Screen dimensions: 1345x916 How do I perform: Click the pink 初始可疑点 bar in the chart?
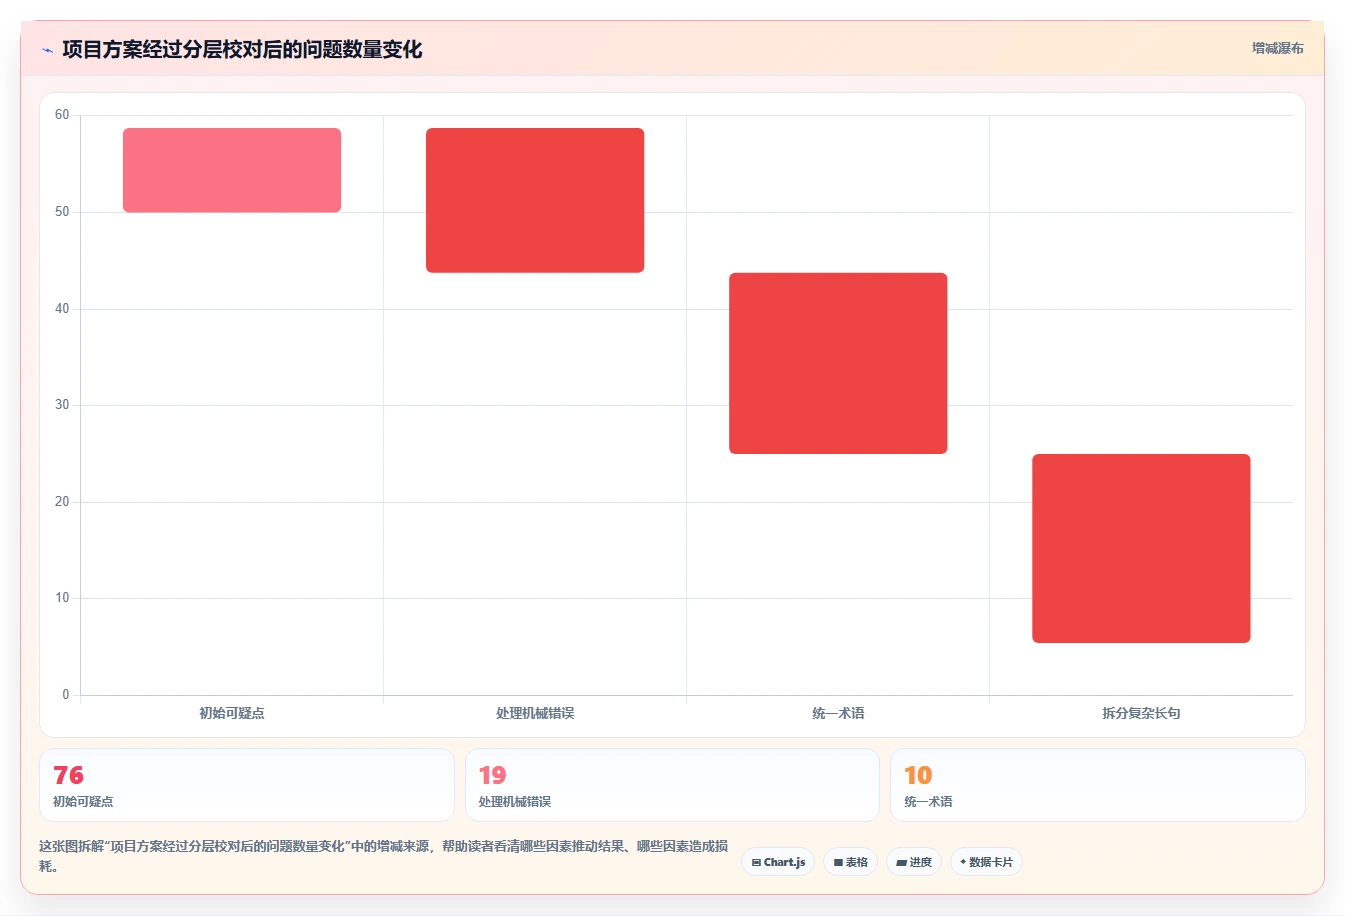tap(232, 170)
